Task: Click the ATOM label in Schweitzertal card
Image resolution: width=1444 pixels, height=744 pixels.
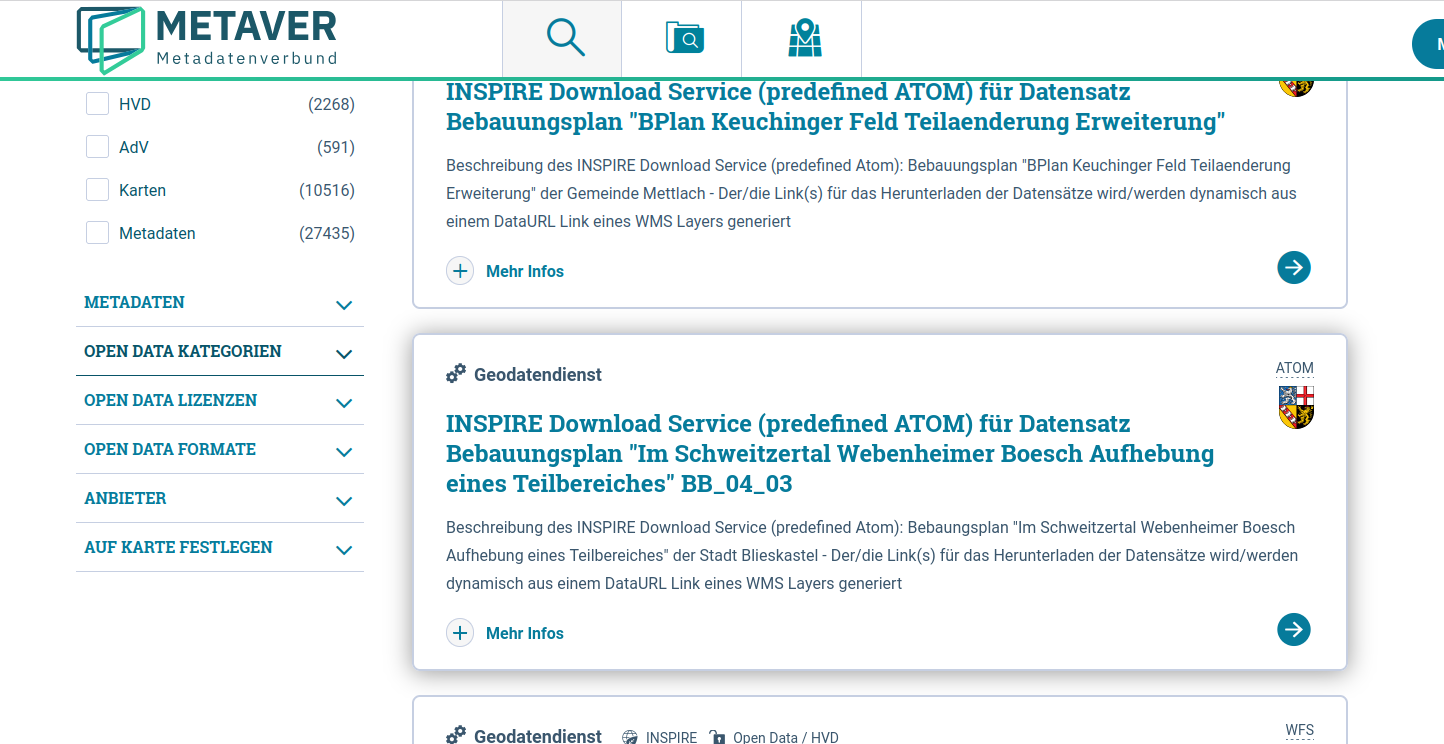Action: [1295, 368]
